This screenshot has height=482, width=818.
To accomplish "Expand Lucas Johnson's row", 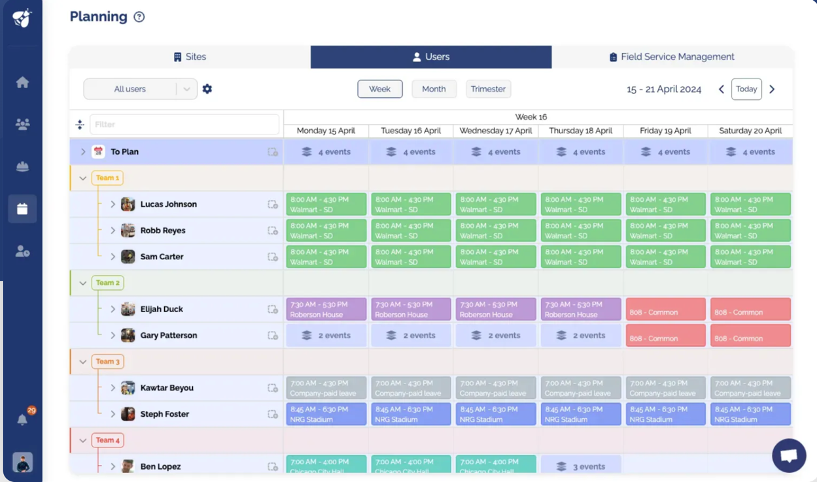I will [113, 204].
